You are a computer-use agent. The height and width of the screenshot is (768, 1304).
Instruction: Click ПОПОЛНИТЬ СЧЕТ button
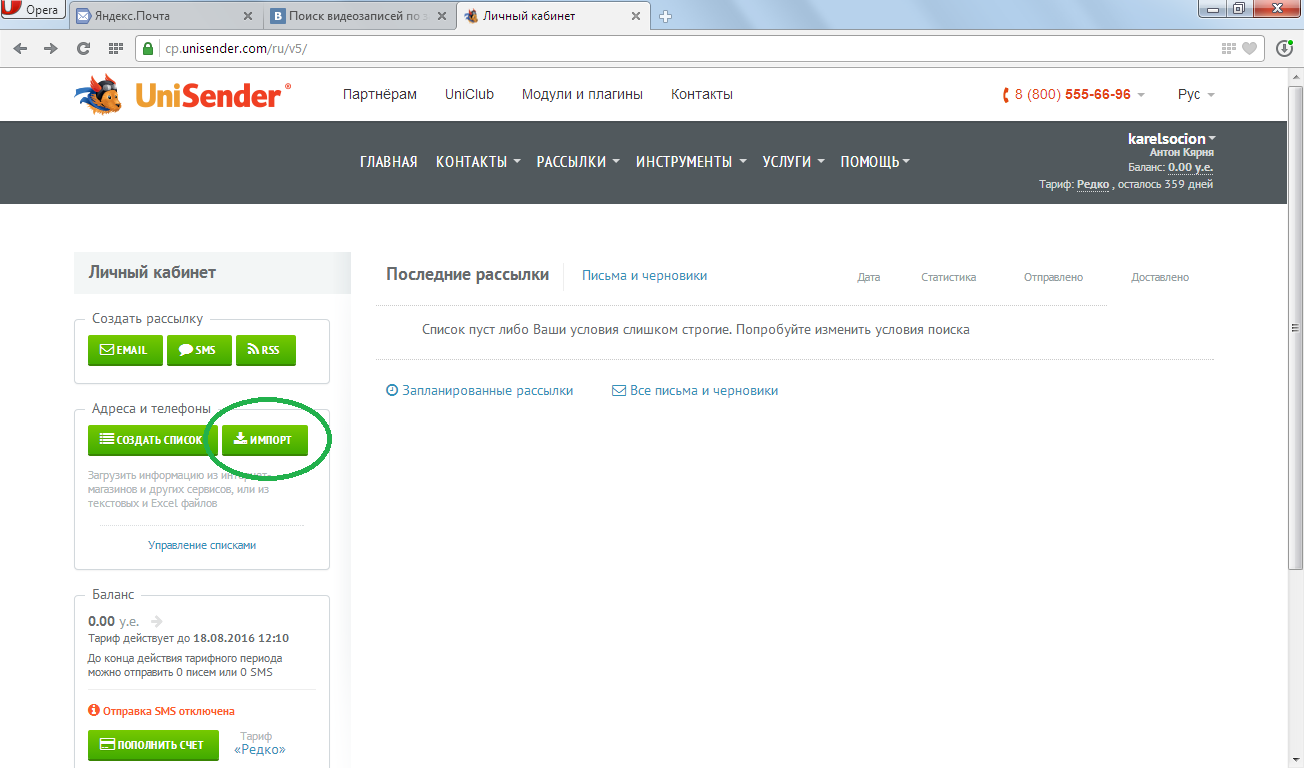[x=153, y=745]
